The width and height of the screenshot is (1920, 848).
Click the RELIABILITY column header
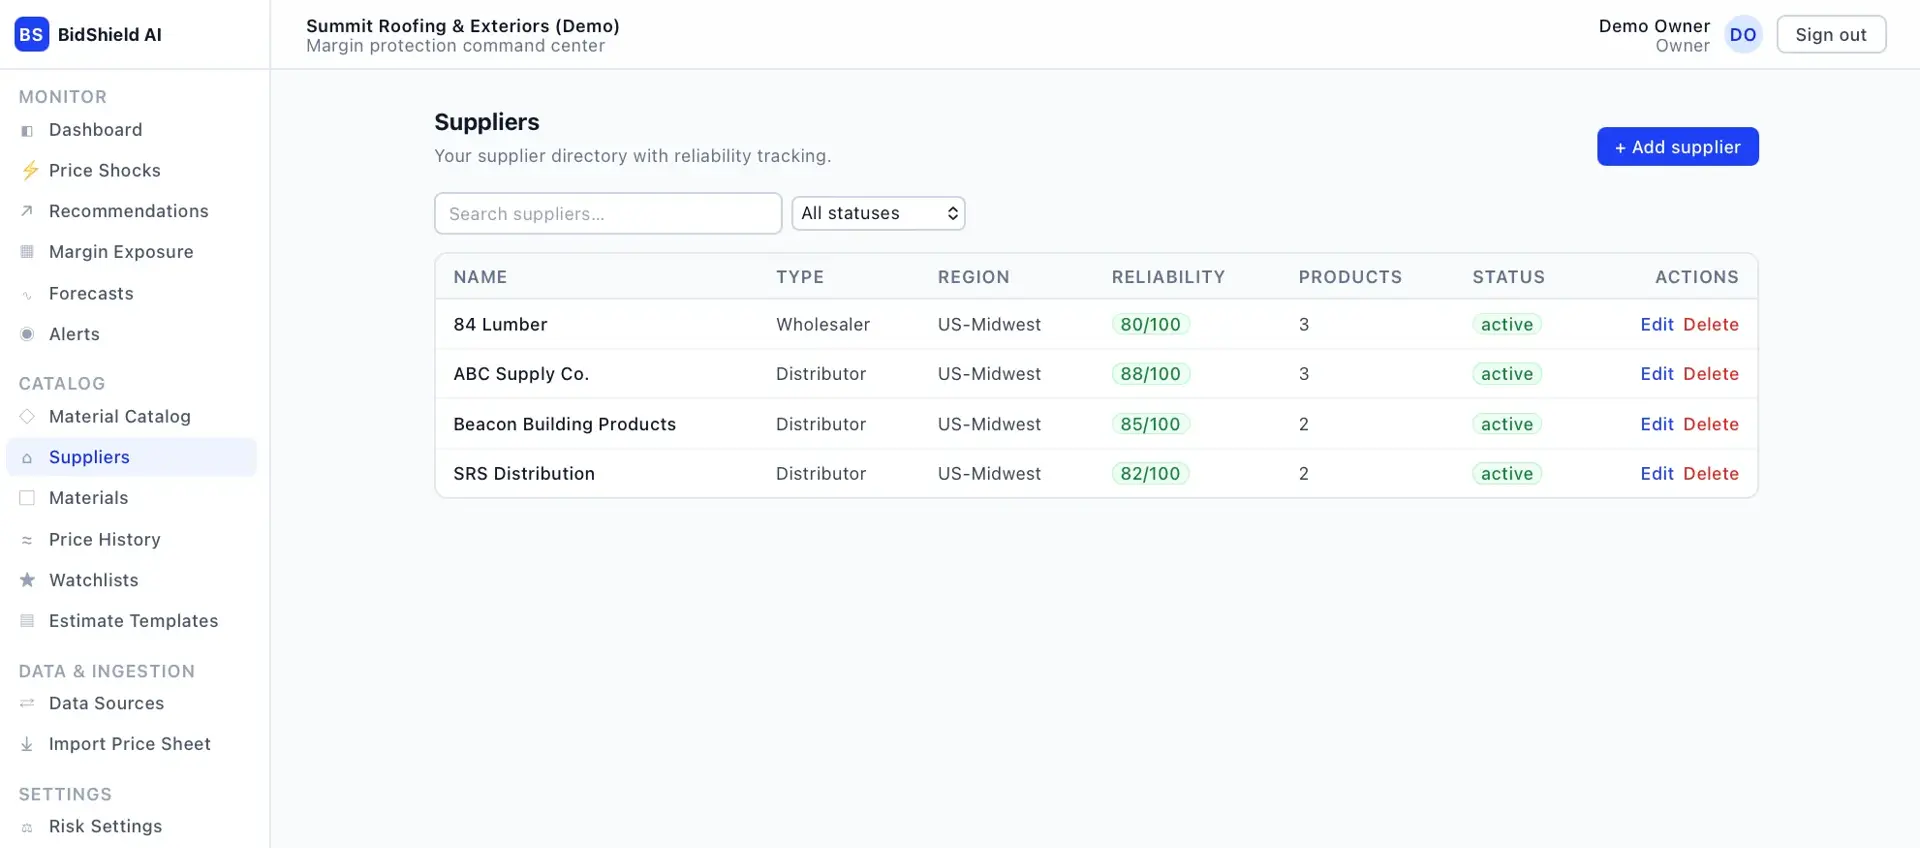[x=1168, y=277]
